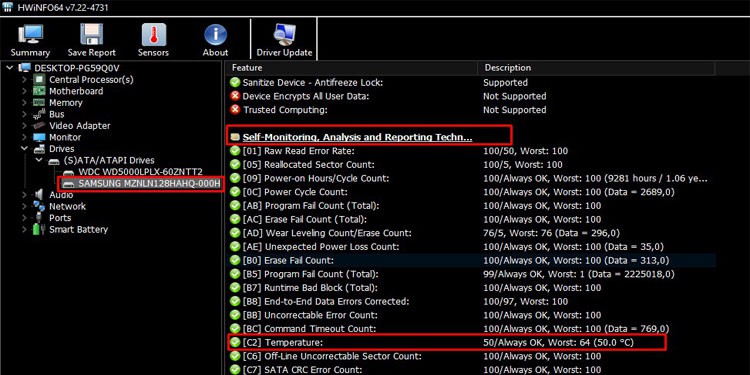This screenshot has height=375, width=750.
Task: Expand the Smart Battery node
Action: [24, 229]
